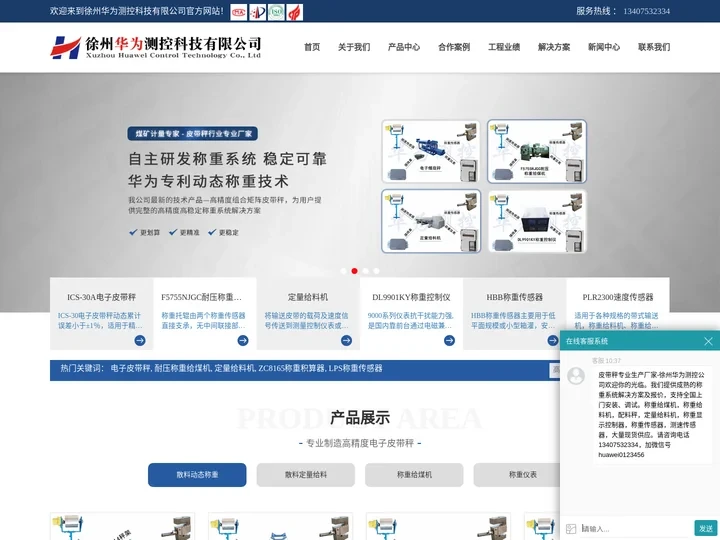The height and width of the screenshot is (540, 720).
Task: Select 散料动态称重 product tab
Action: point(197,475)
